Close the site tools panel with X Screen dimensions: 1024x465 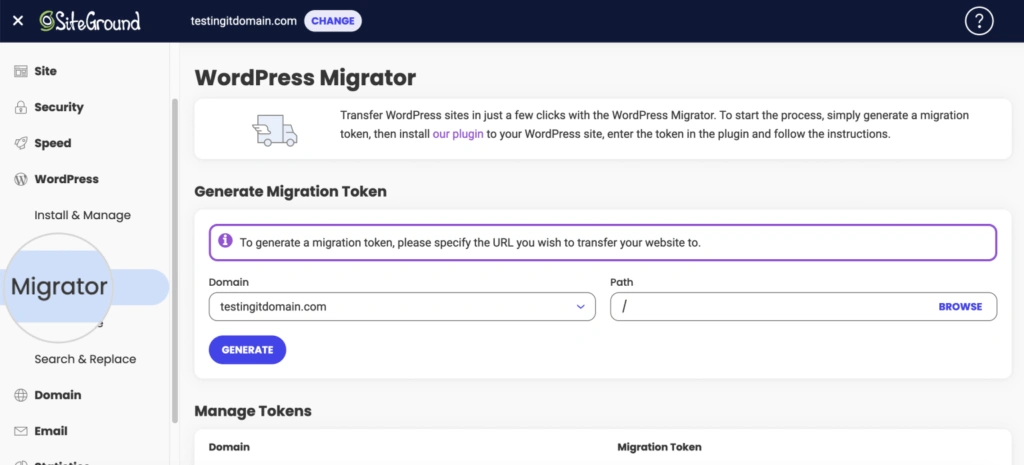click(x=18, y=21)
